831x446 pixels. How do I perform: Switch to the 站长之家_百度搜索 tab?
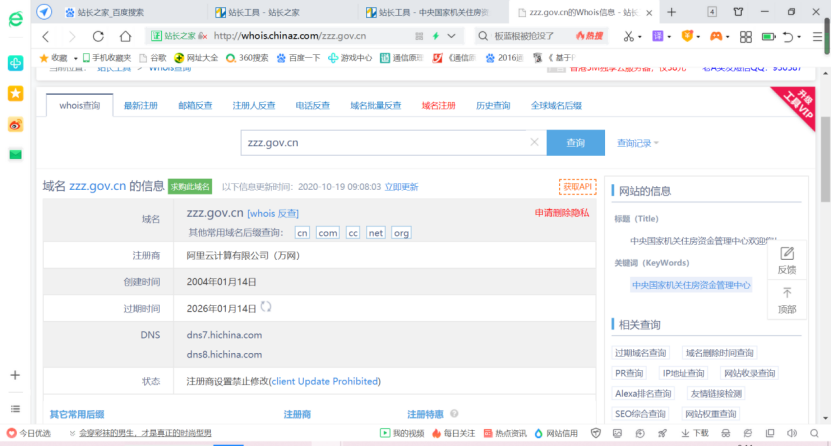pos(111,12)
